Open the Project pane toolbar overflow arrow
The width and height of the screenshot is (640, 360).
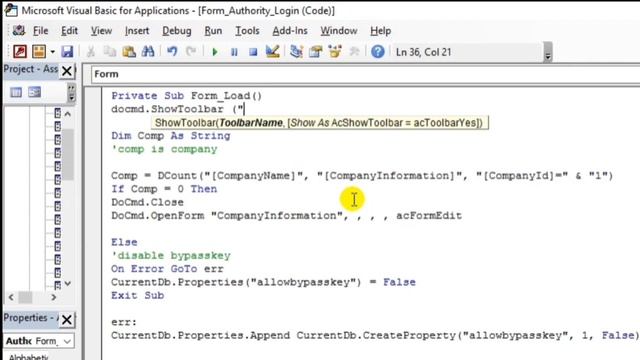(71, 93)
